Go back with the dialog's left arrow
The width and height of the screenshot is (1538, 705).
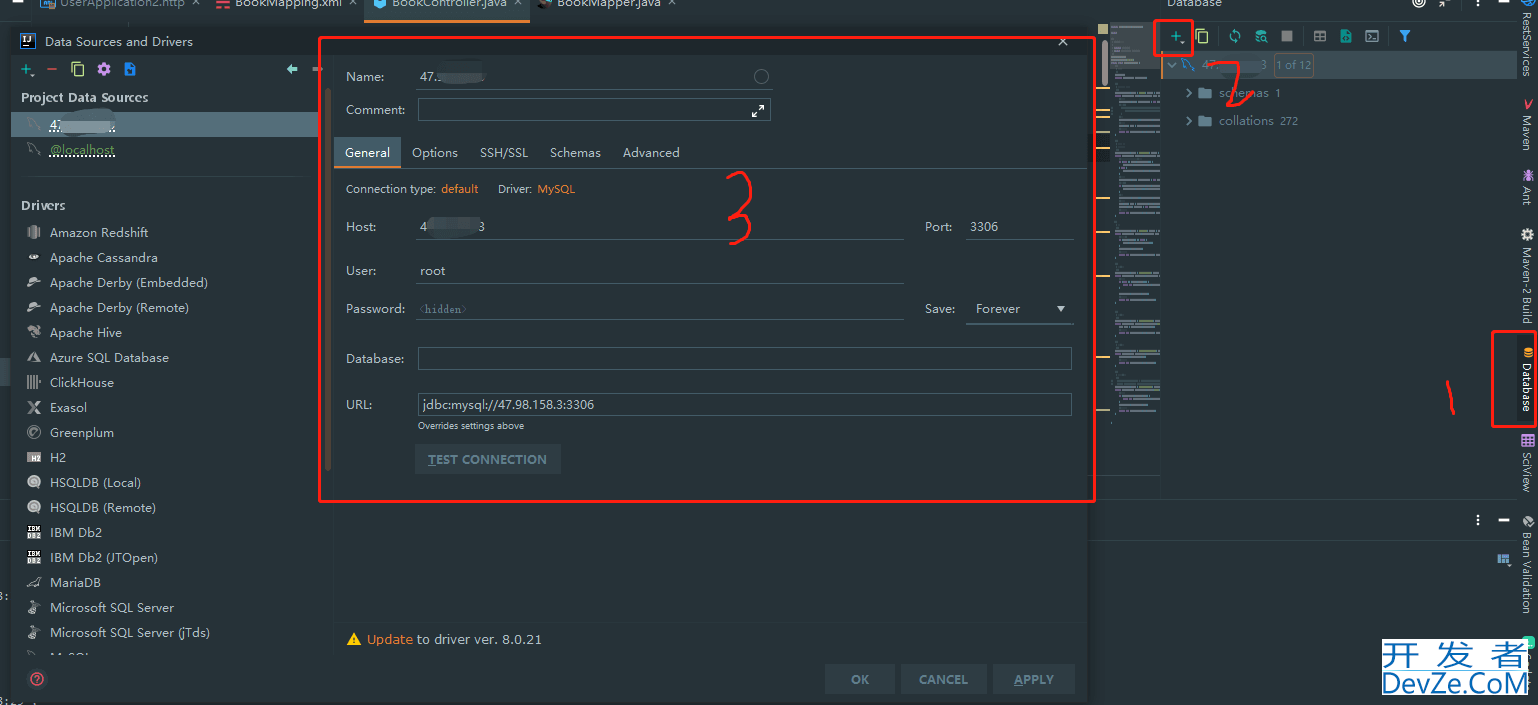tap(292, 69)
